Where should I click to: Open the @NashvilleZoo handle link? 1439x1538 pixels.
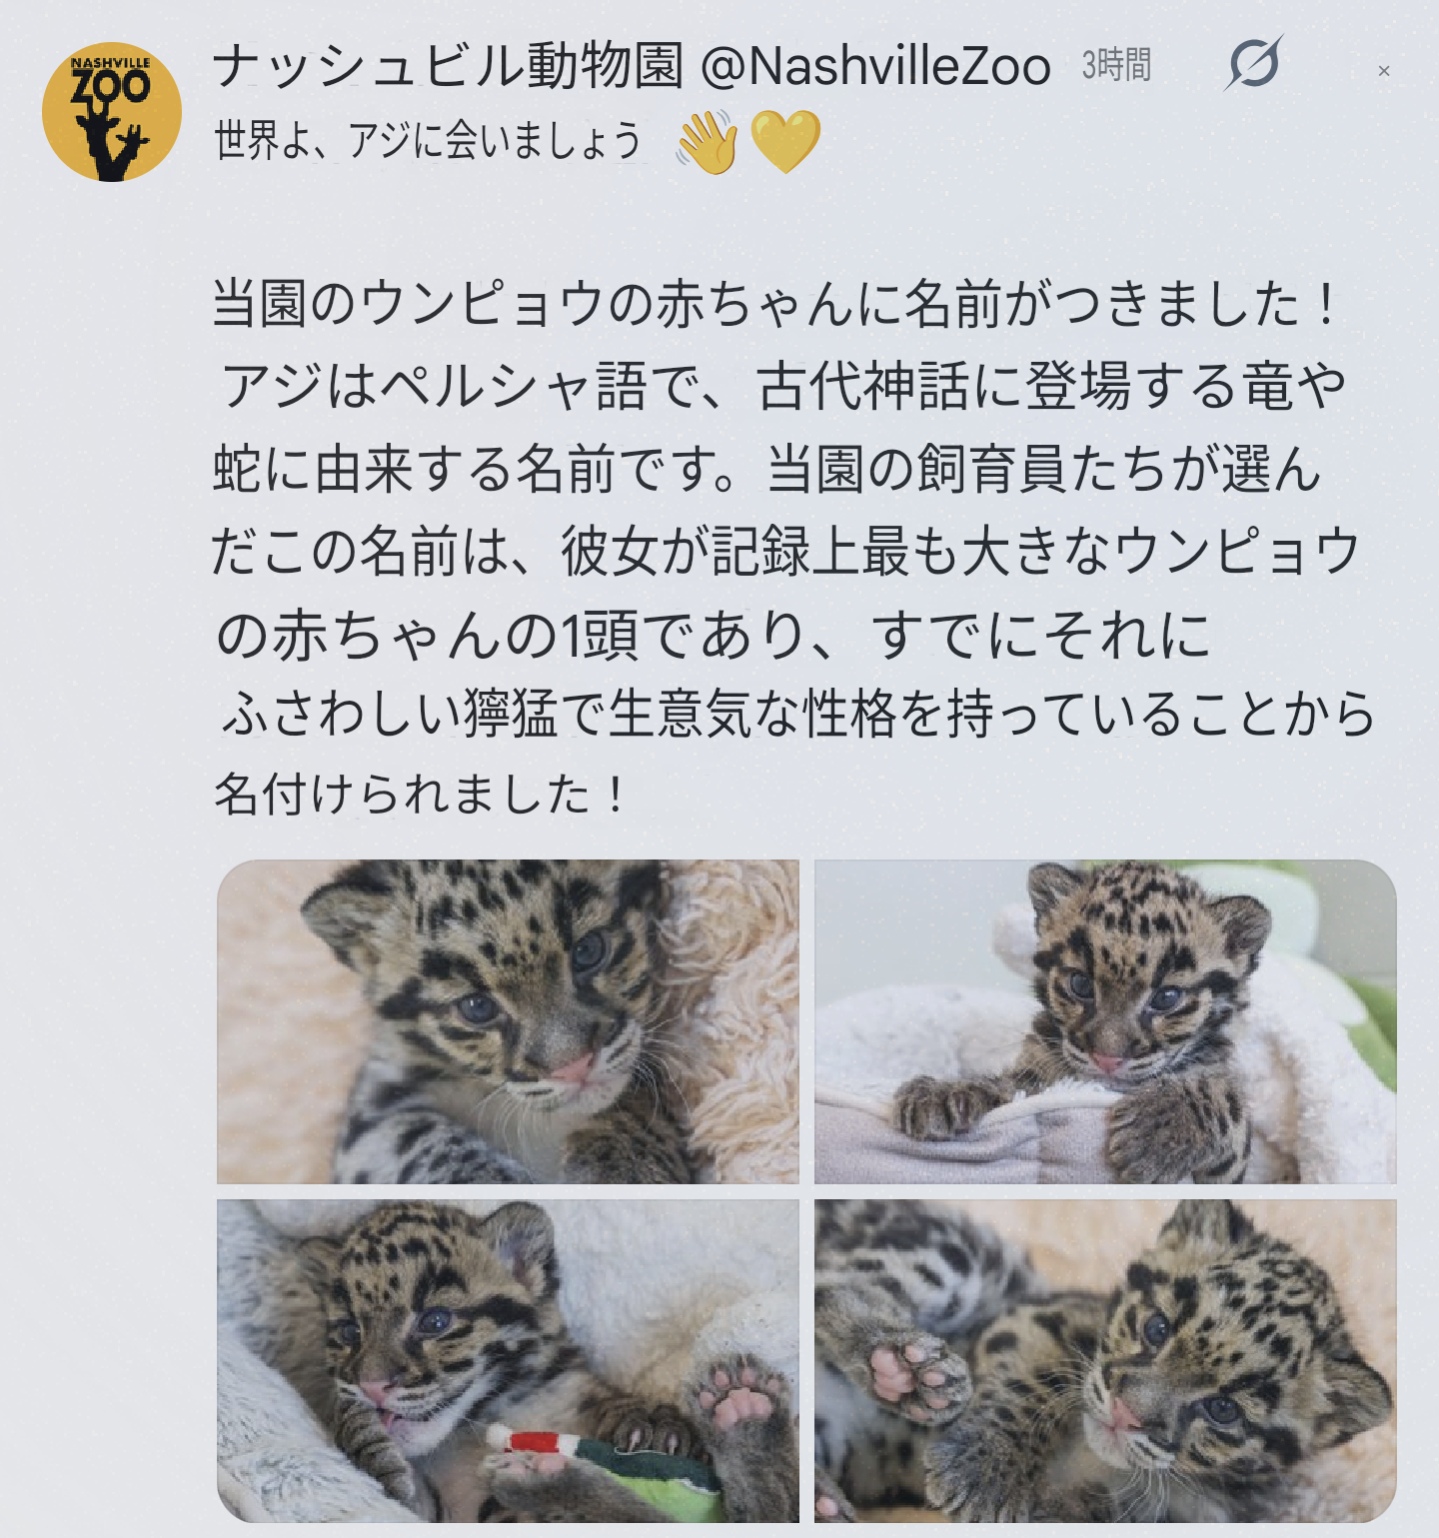[x=875, y=67]
